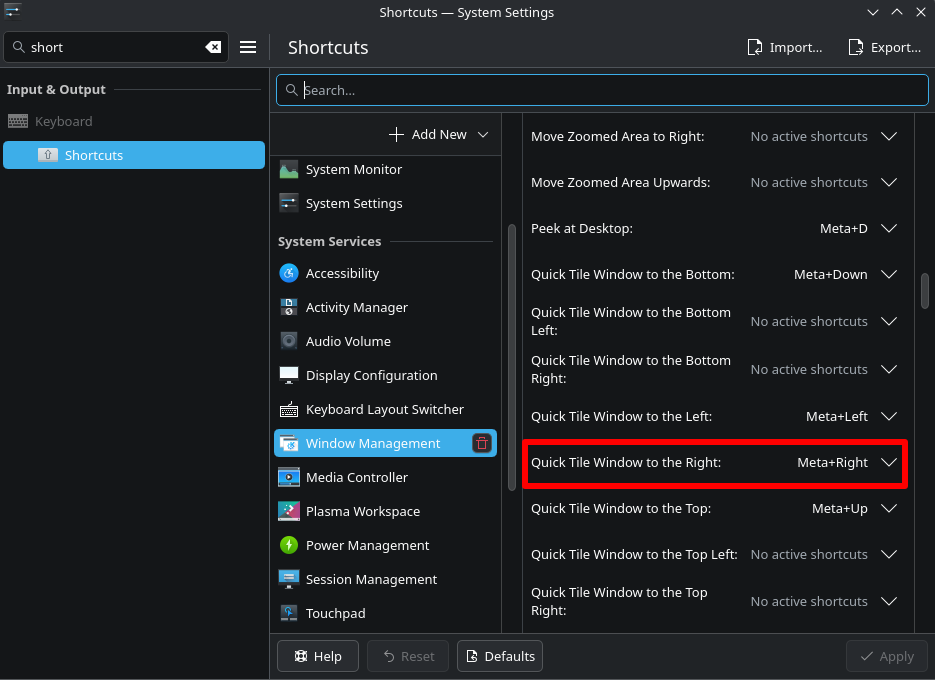Select the Media Controller entry
This screenshot has height=680, width=935.
coord(356,477)
